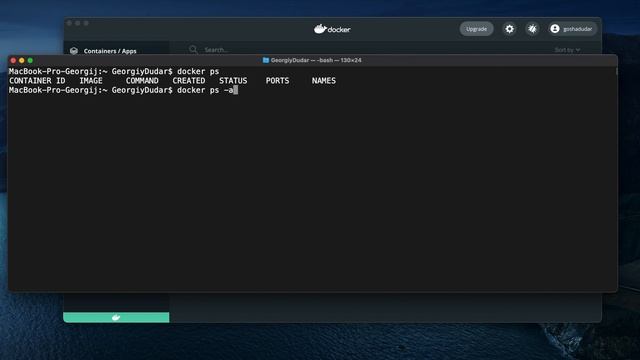Click the CONTAINER ID column header text
The height and width of the screenshot is (360, 640).
pos(37,81)
